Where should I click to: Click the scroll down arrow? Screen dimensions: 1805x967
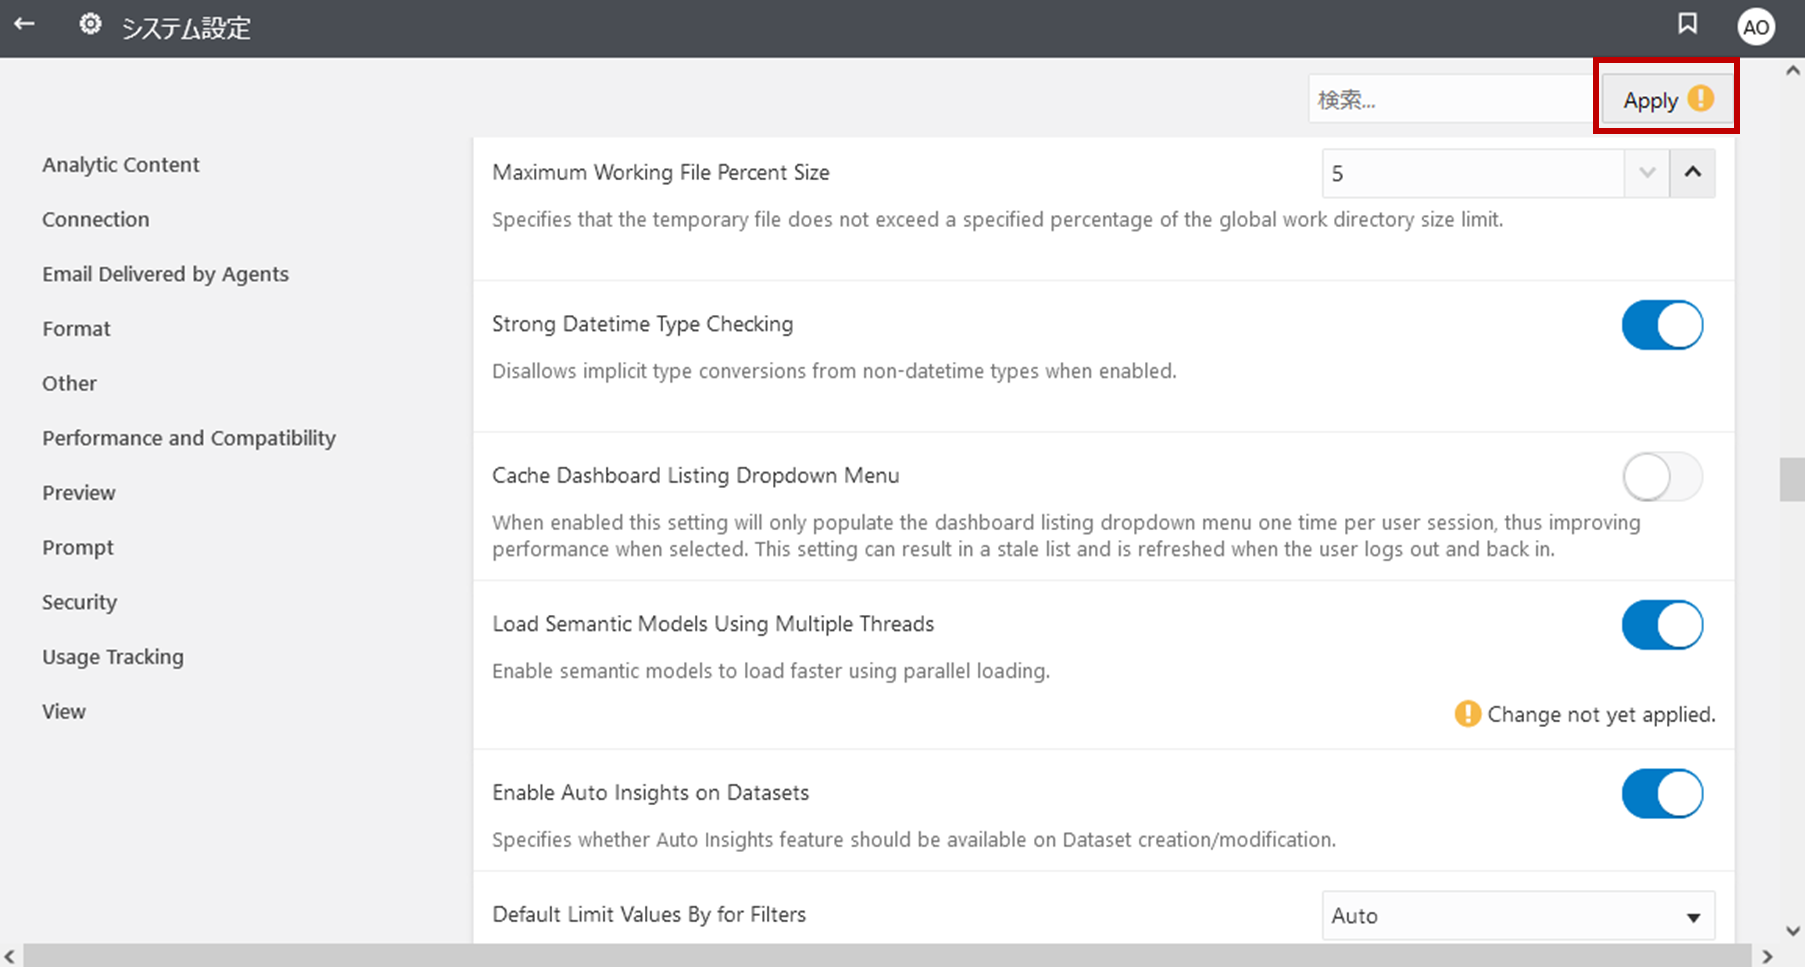[x=1792, y=931]
